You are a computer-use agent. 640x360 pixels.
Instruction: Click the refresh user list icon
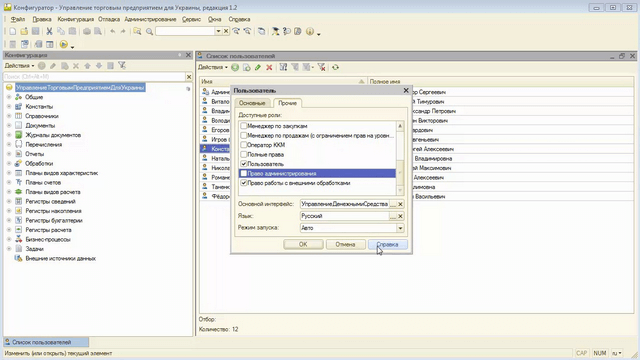[335, 68]
